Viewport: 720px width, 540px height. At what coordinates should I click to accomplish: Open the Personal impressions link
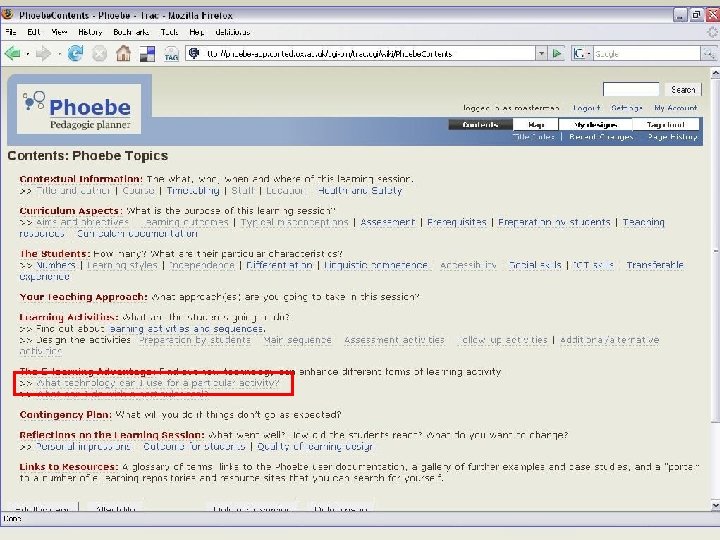click(x=83, y=446)
